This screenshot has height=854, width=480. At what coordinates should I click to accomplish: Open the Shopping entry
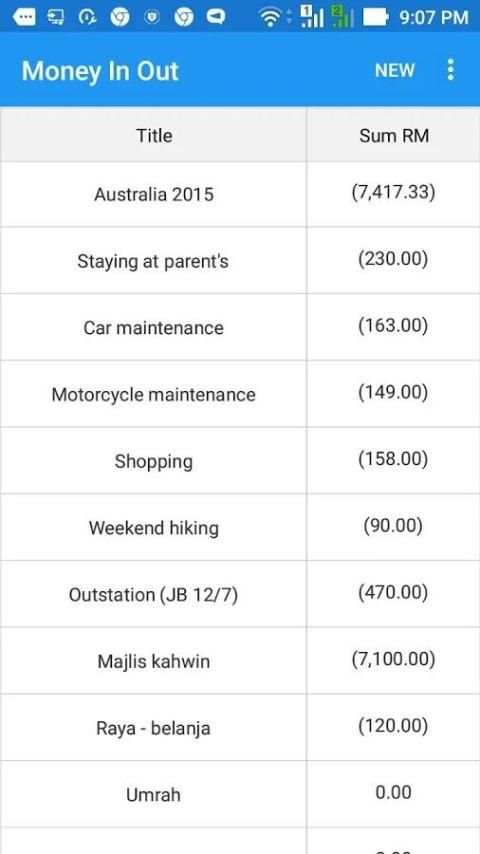(240, 460)
